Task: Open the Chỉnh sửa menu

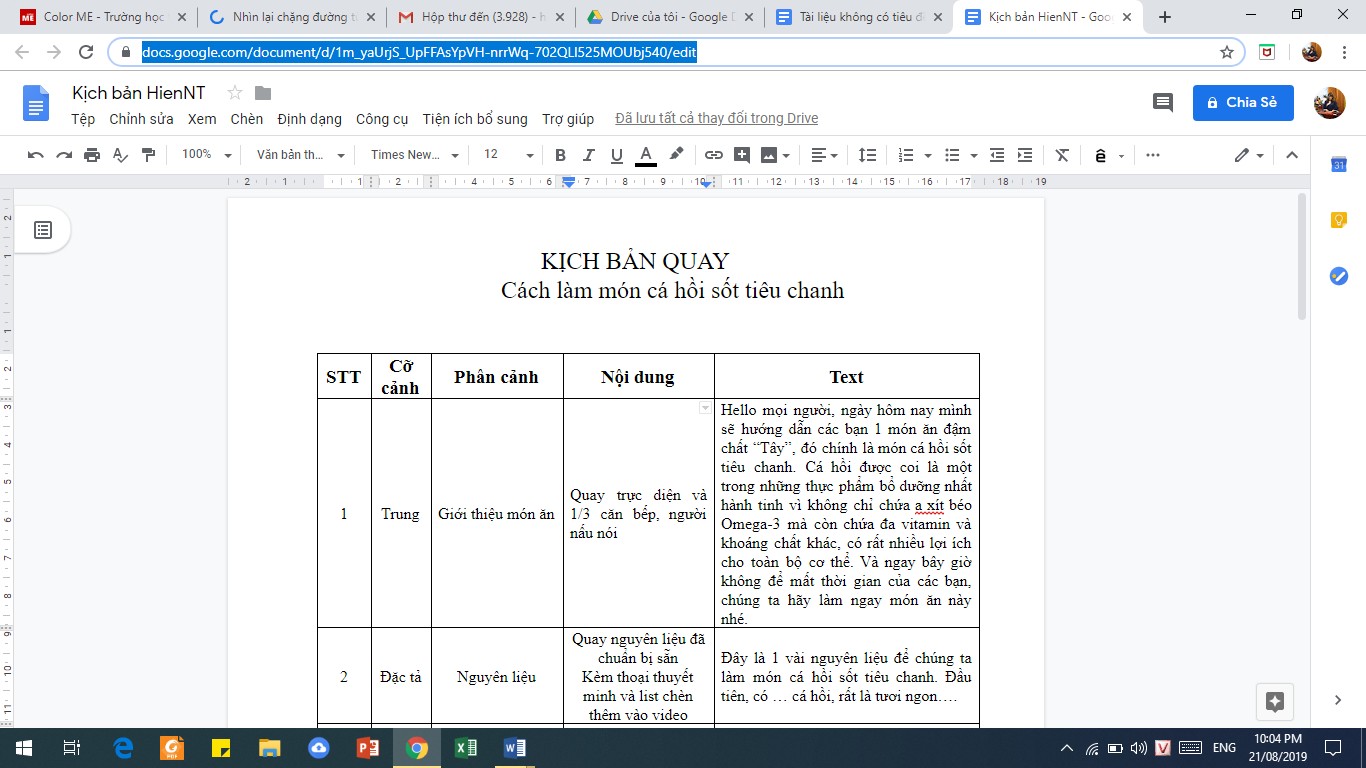Action: [x=141, y=119]
